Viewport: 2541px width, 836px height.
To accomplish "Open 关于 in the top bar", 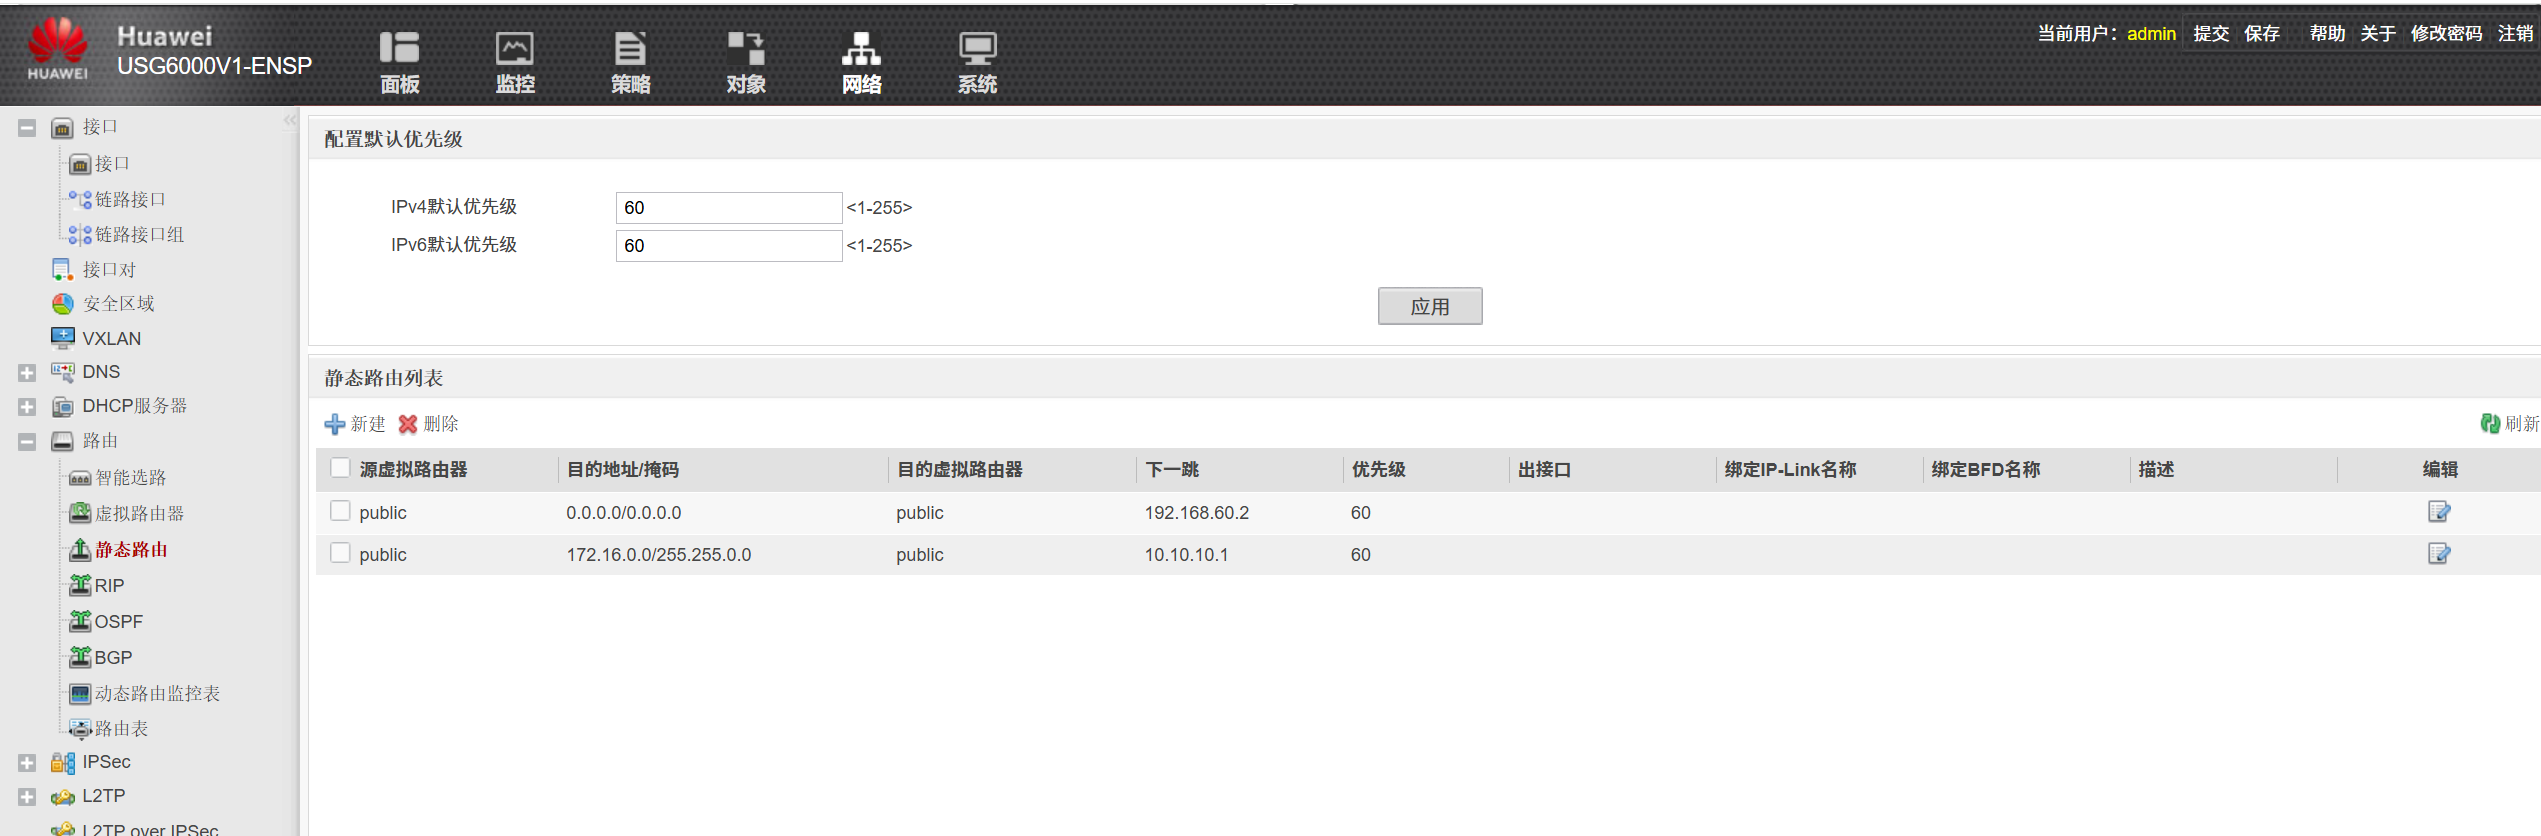I will (2378, 34).
